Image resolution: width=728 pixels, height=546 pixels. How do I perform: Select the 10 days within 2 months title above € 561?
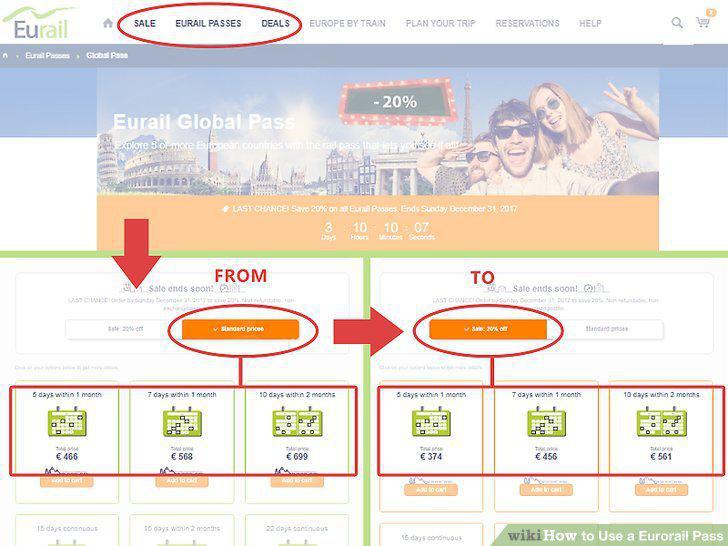[662, 395]
